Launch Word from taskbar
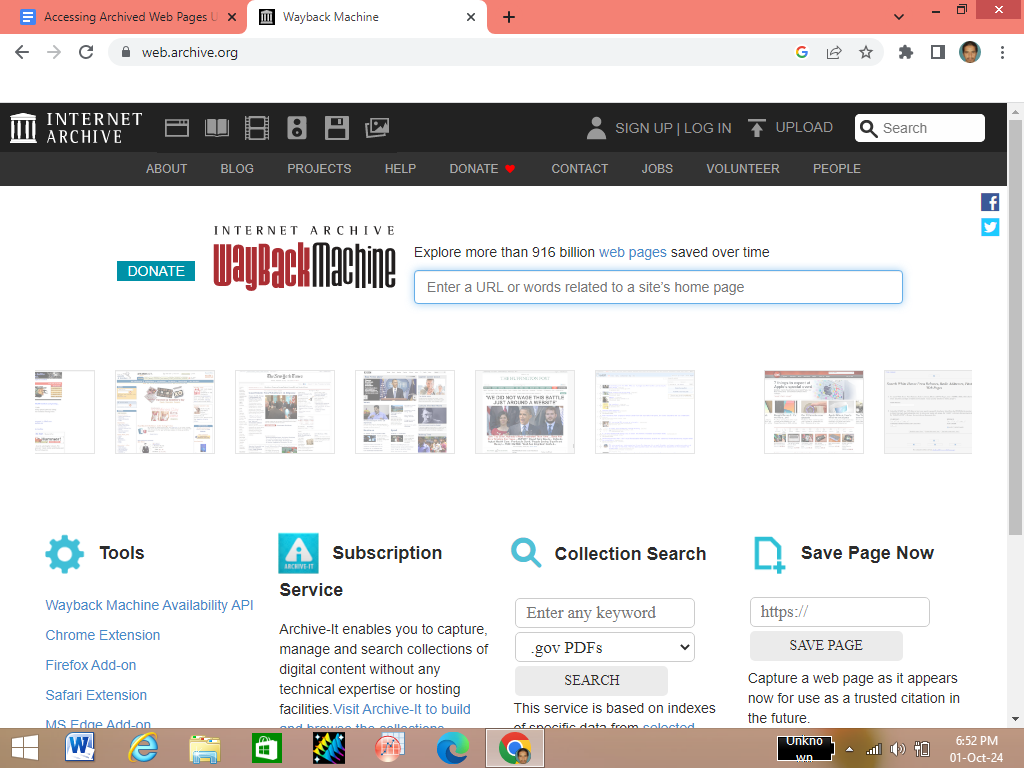This screenshot has width=1024, height=768. coord(80,748)
